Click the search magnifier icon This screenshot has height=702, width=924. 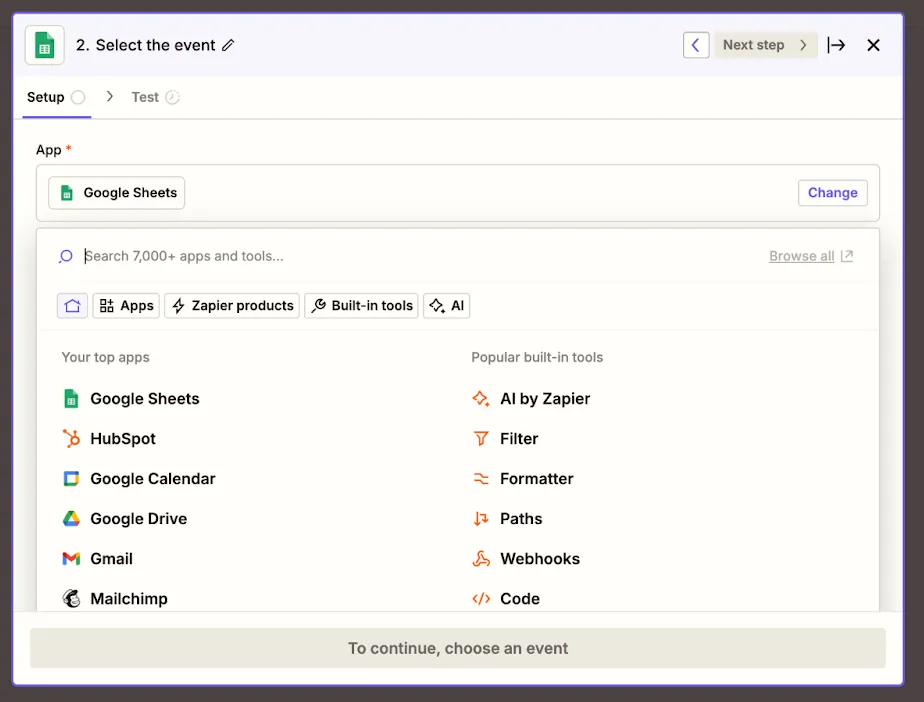65,256
